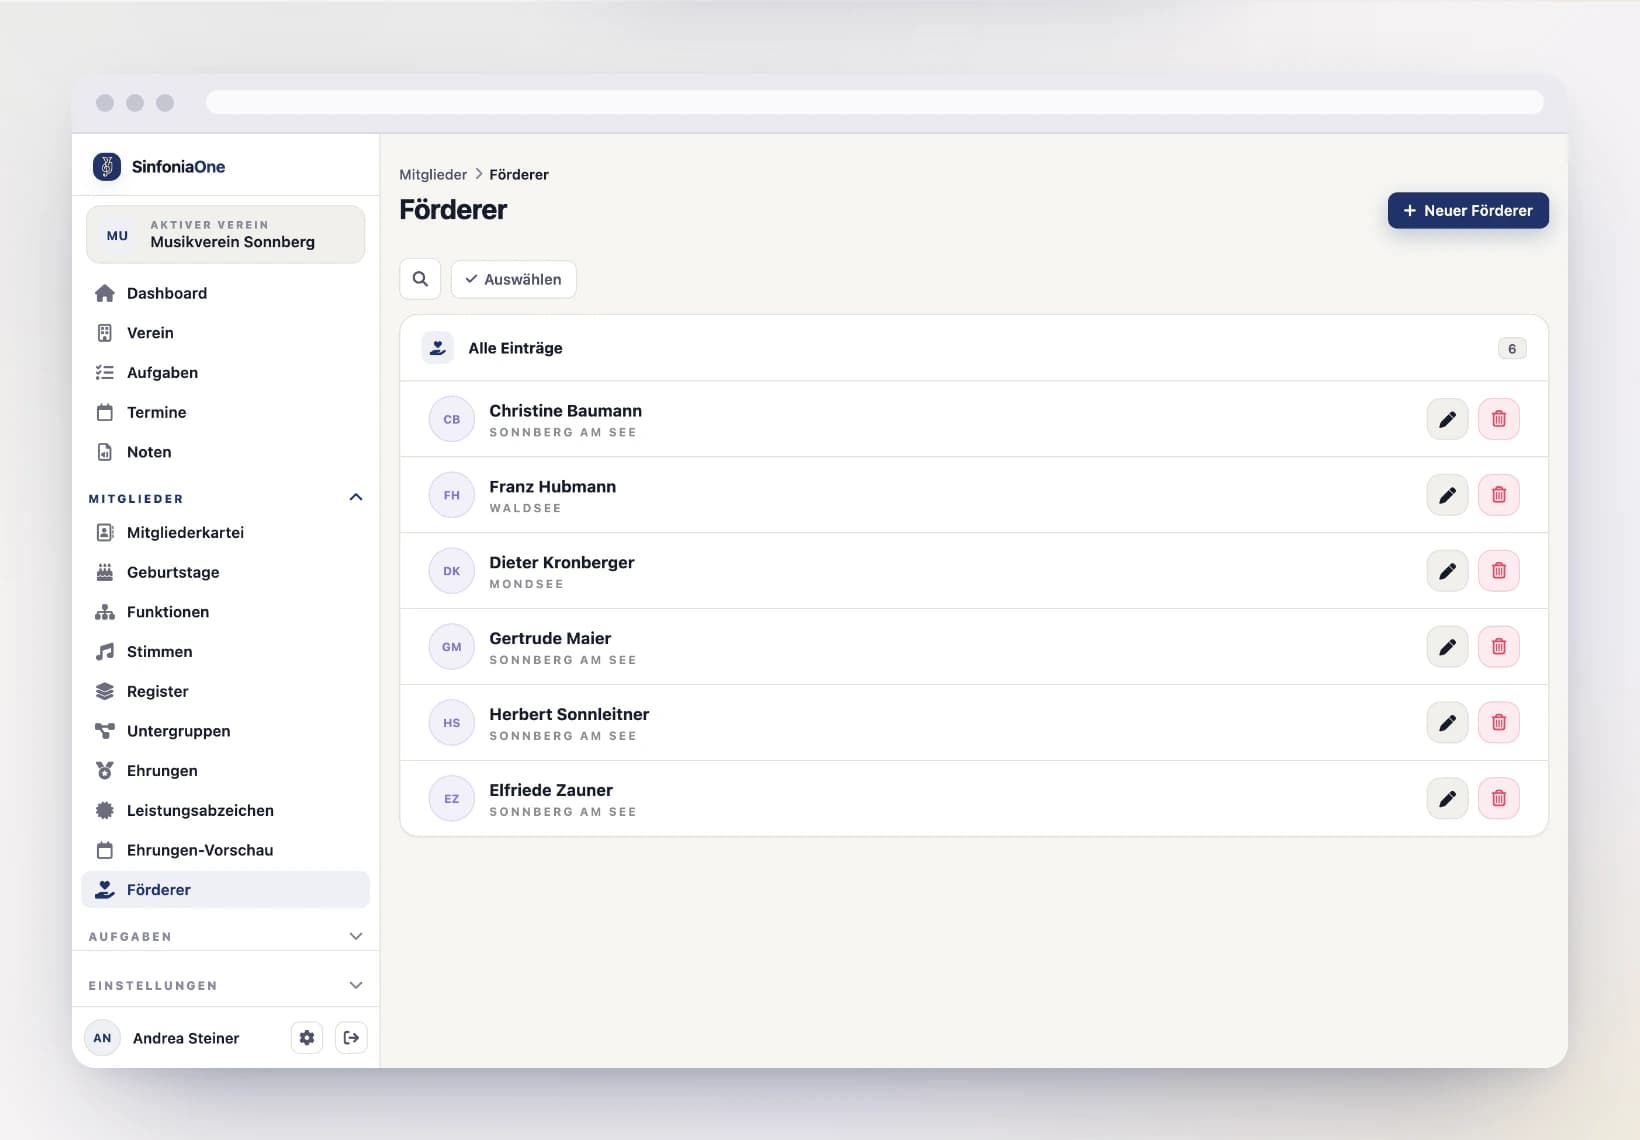Open the active Verein switcher Musikverein Sonnberg
Screen dimensions: 1640x1140
[226, 234]
